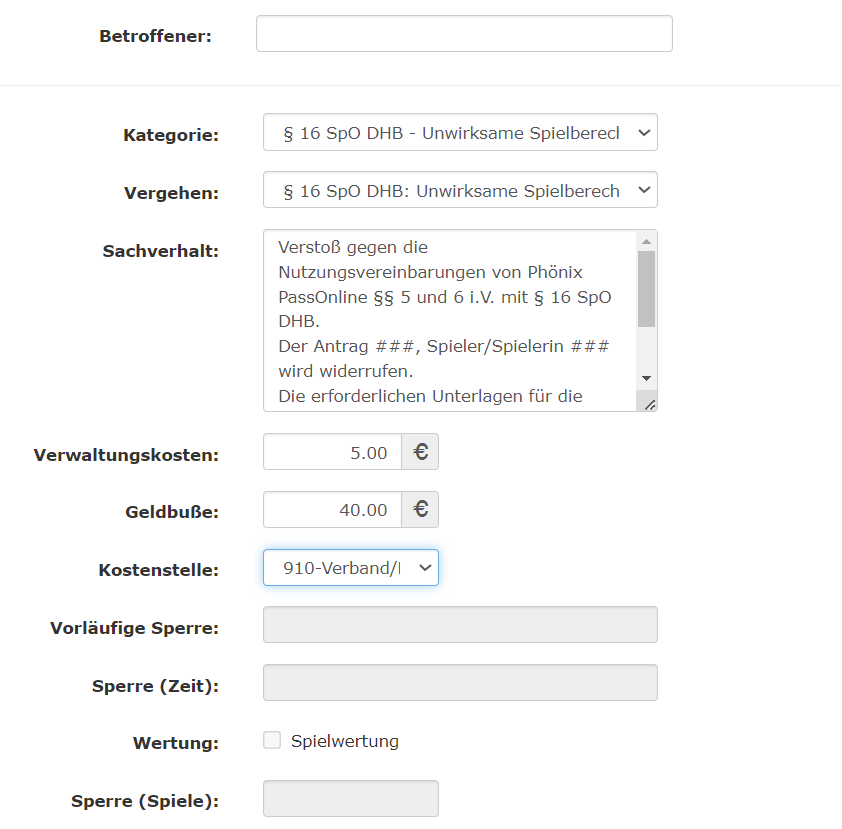Open the Kostenstelle dropdown showing 910-Verband
Image resolution: width=842 pixels, height=829 pixels.
point(350,568)
